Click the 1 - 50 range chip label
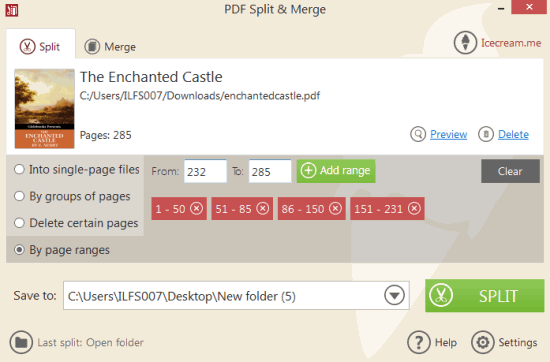Image resolution: width=550 pixels, height=362 pixels. pyautogui.click(x=170, y=209)
